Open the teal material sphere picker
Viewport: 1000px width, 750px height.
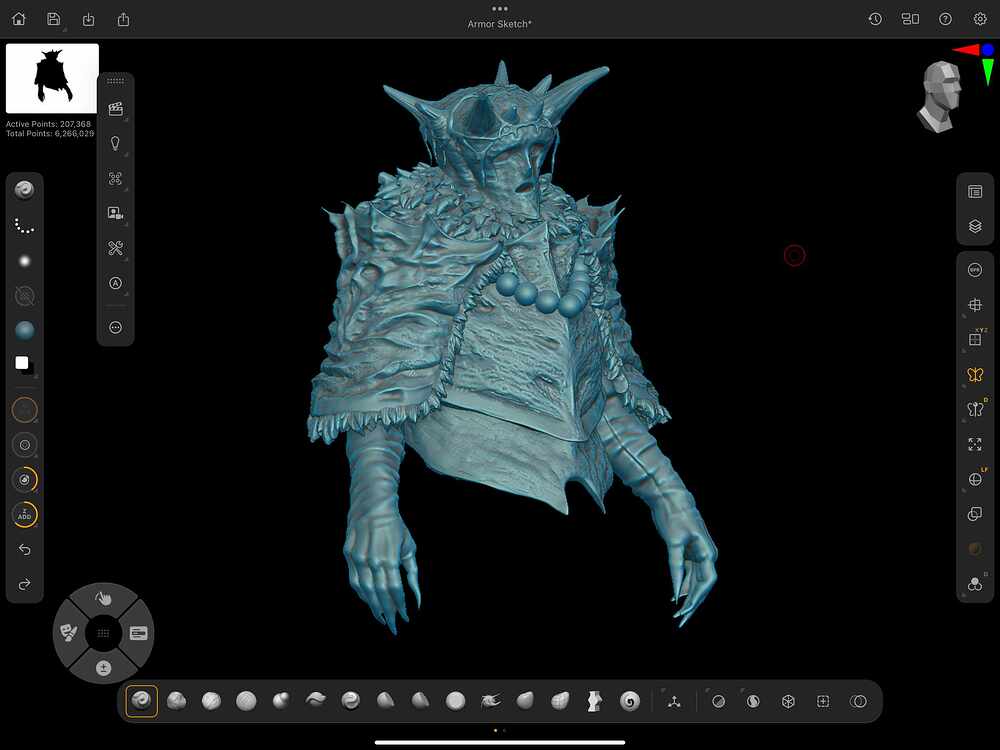[24, 330]
